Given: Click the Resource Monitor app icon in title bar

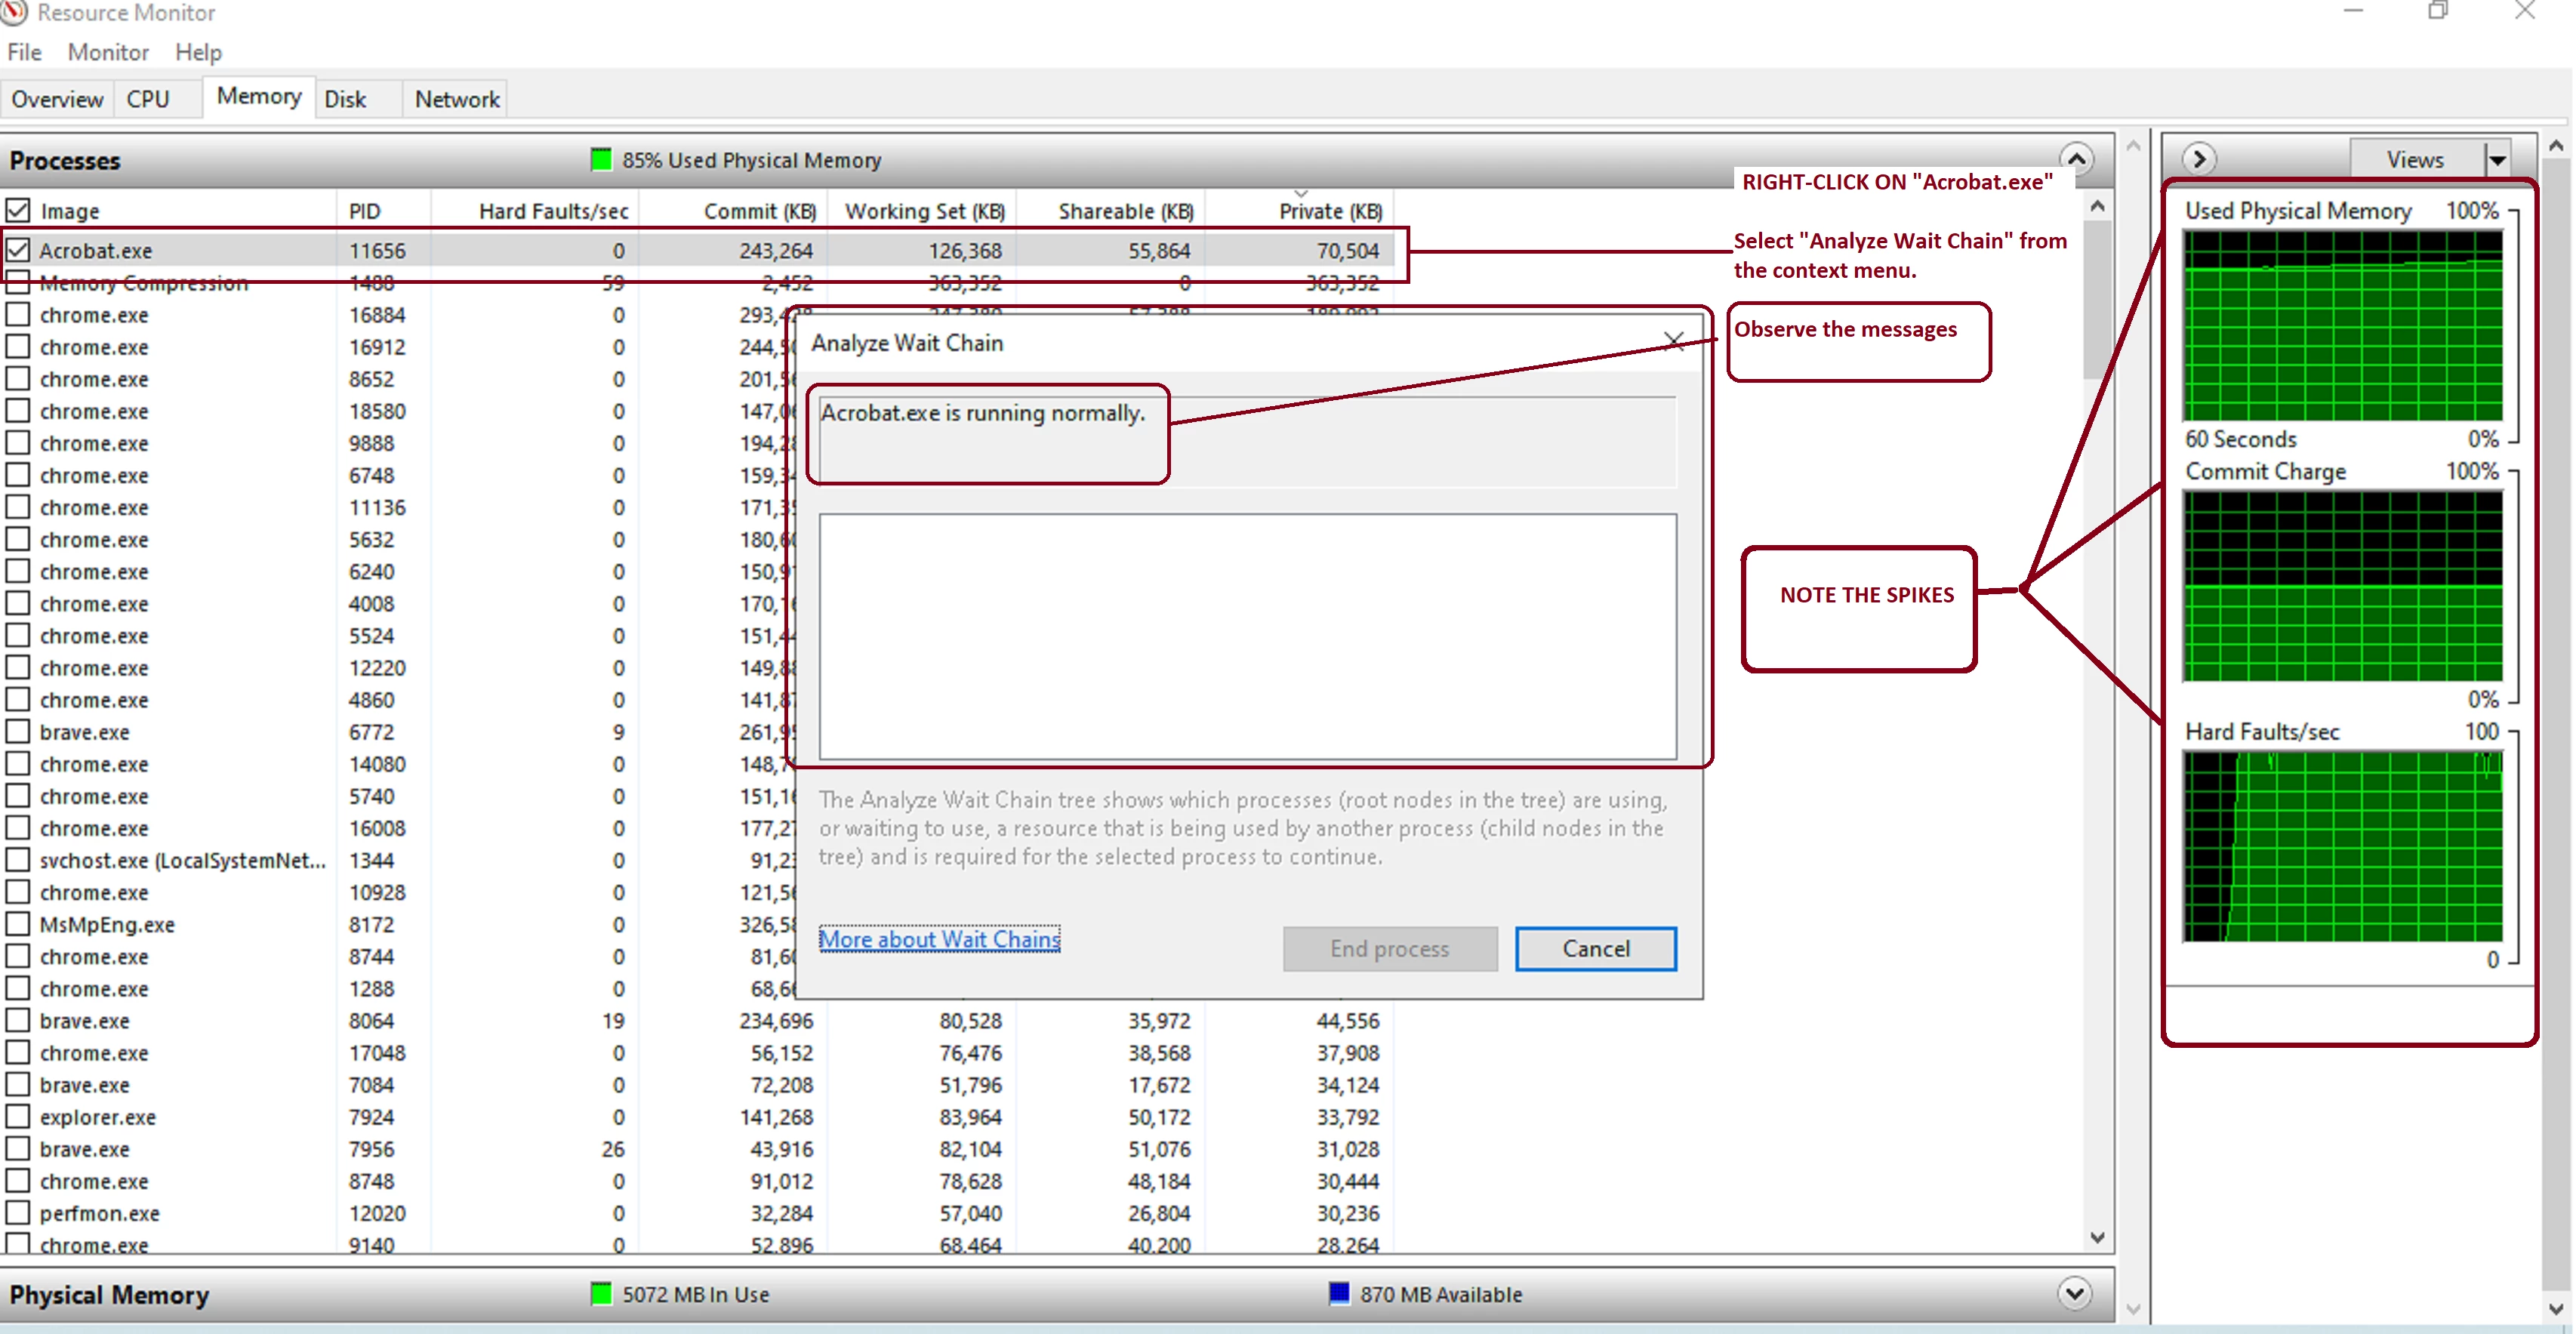Looking at the screenshot, I should (x=14, y=12).
